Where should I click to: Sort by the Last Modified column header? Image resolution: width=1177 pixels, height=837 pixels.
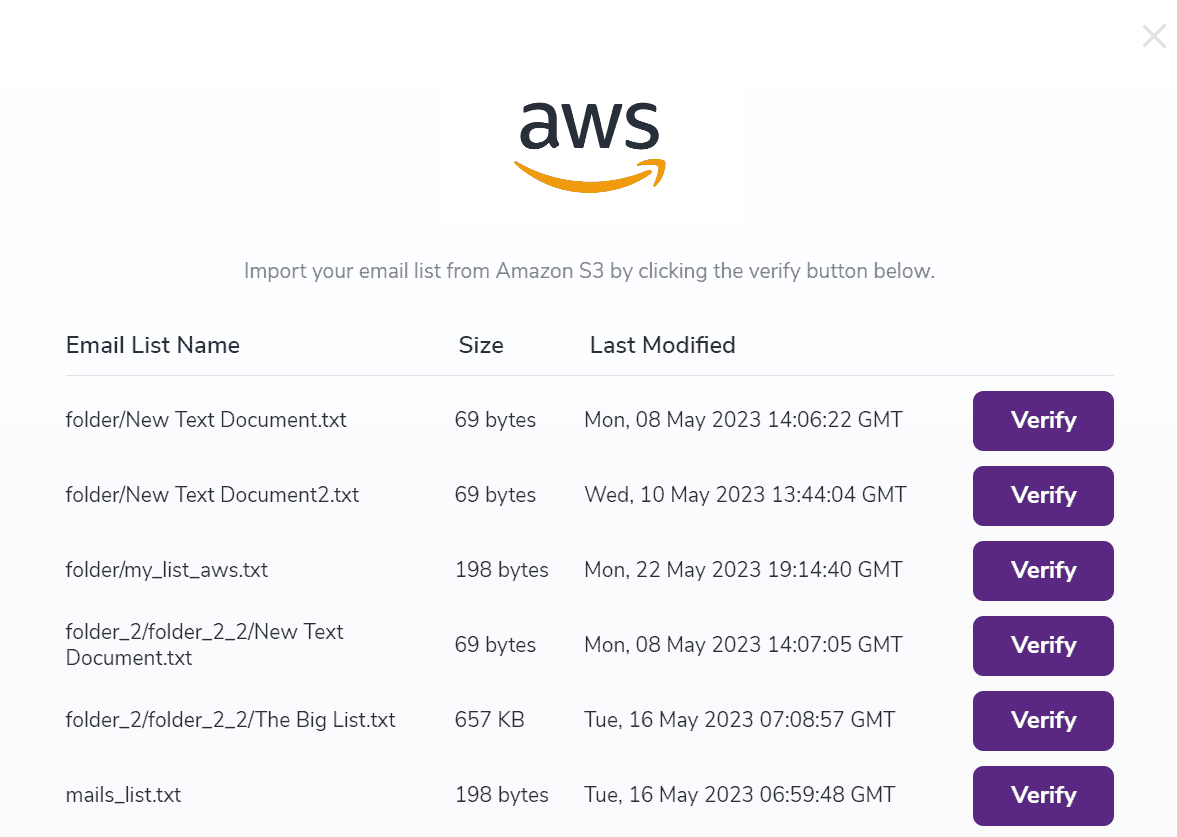[x=662, y=344]
